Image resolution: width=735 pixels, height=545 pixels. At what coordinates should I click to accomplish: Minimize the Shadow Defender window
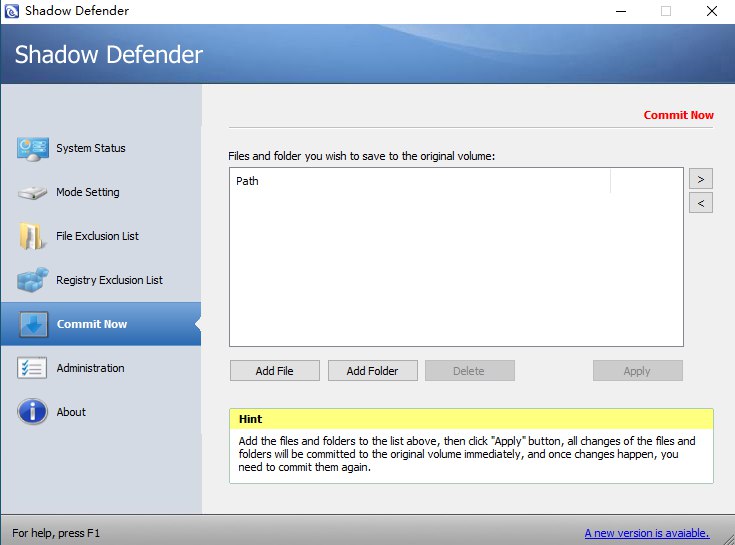point(621,11)
